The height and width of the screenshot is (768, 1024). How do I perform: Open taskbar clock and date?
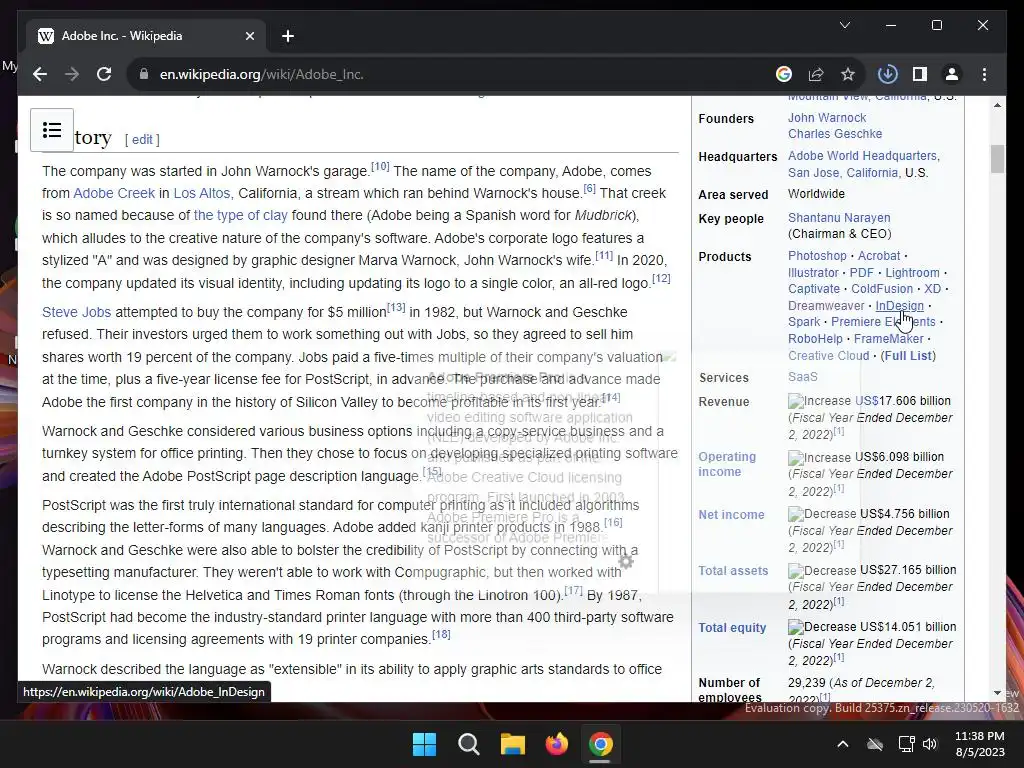(980, 744)
